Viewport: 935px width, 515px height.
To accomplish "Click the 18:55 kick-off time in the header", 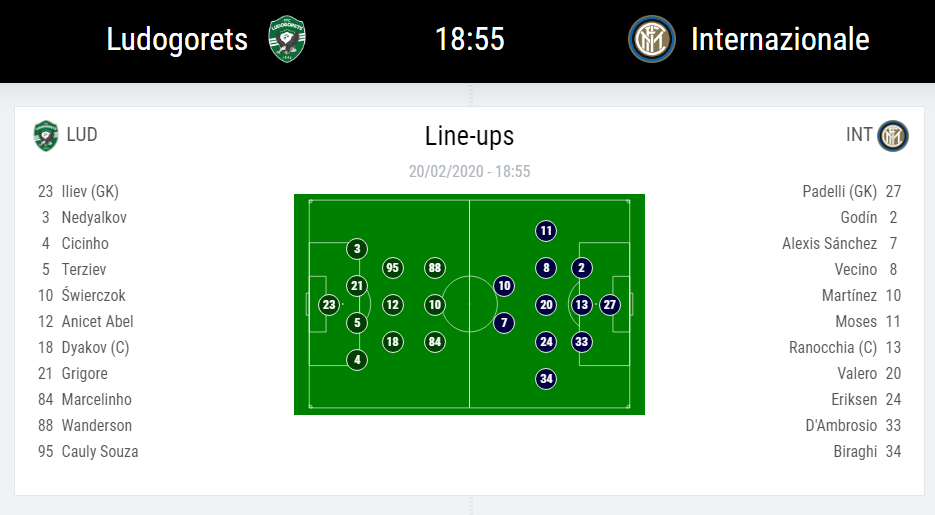I will (x=469, y=40).
